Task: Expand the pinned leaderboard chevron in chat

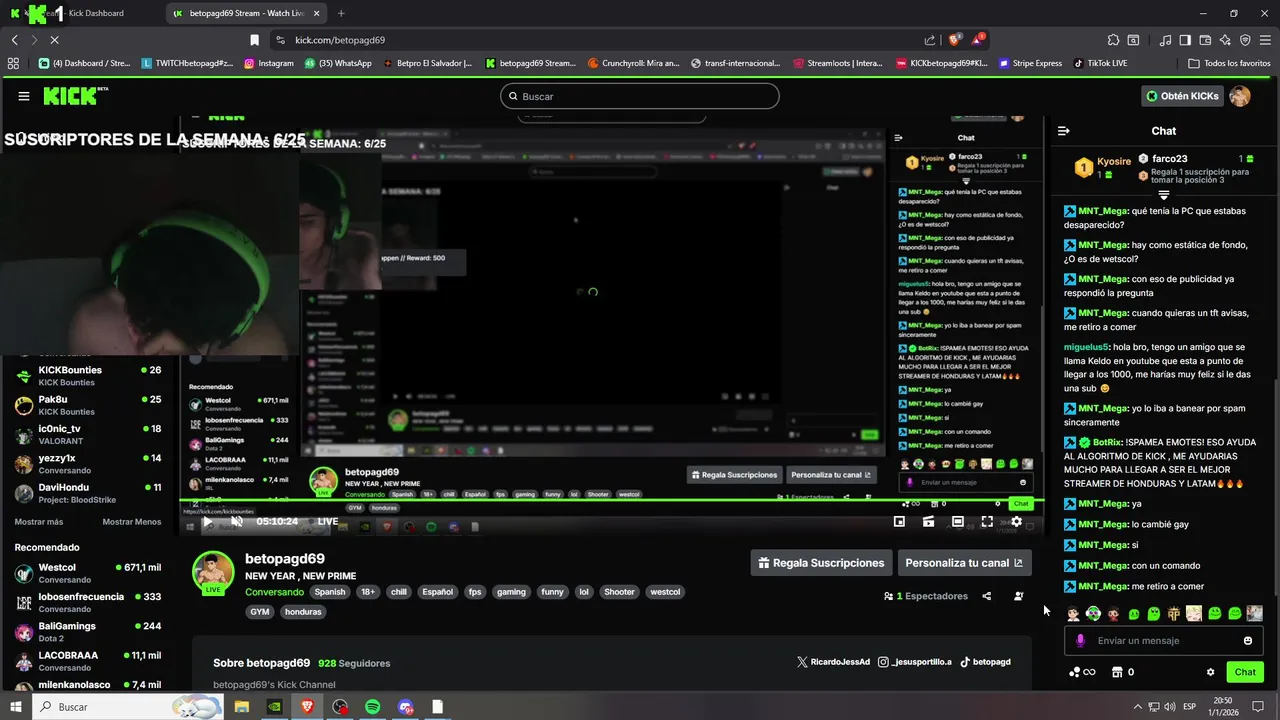Action: tap(1164, 195)
